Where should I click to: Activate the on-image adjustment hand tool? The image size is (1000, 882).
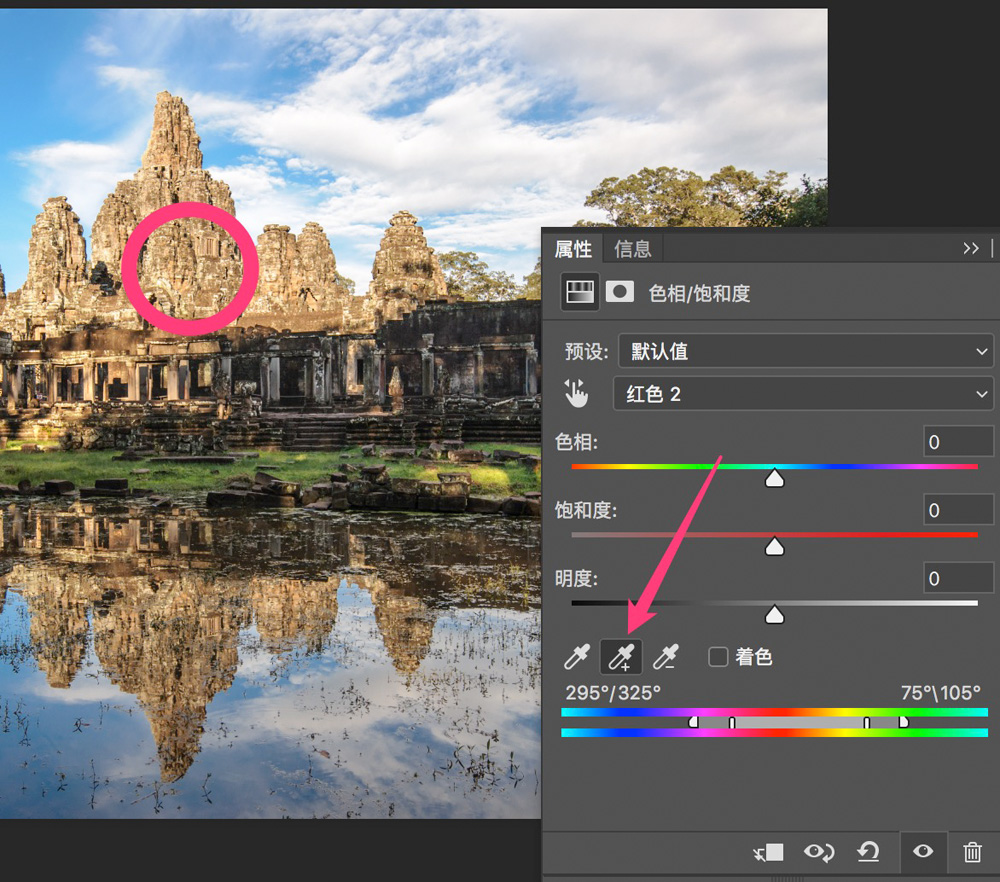click(x=576, y=393)
